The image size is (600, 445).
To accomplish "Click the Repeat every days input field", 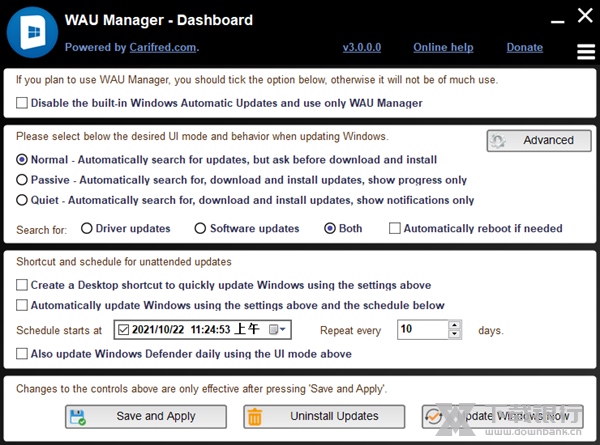I will coord(420,329).
